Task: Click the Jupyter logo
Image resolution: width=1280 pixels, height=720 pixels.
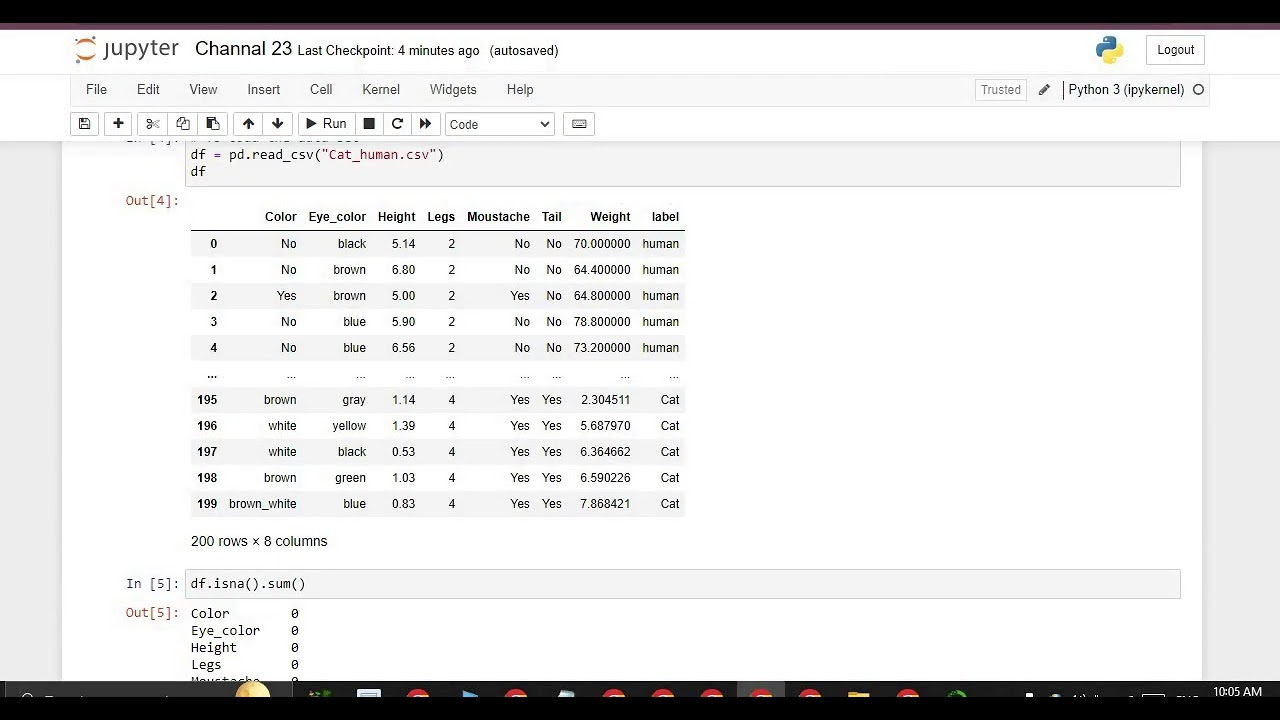Action: pyautogui.click(x=126, y=49)
